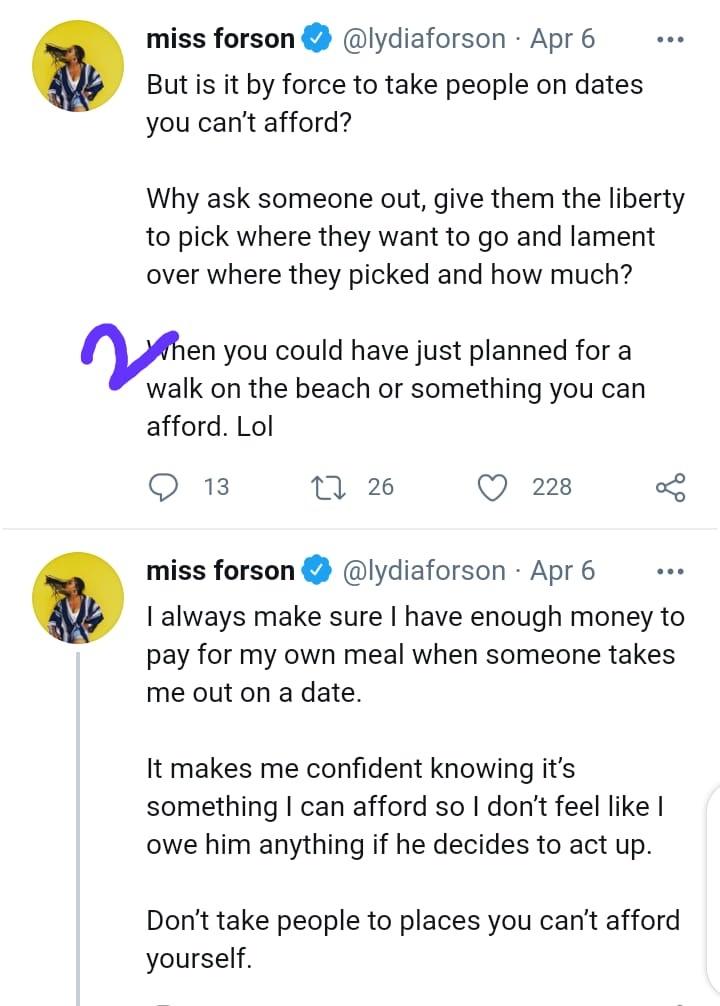This screenshot has width=720, height=1006.
Task: Share the first tweet via share icon
Action: 670,487
